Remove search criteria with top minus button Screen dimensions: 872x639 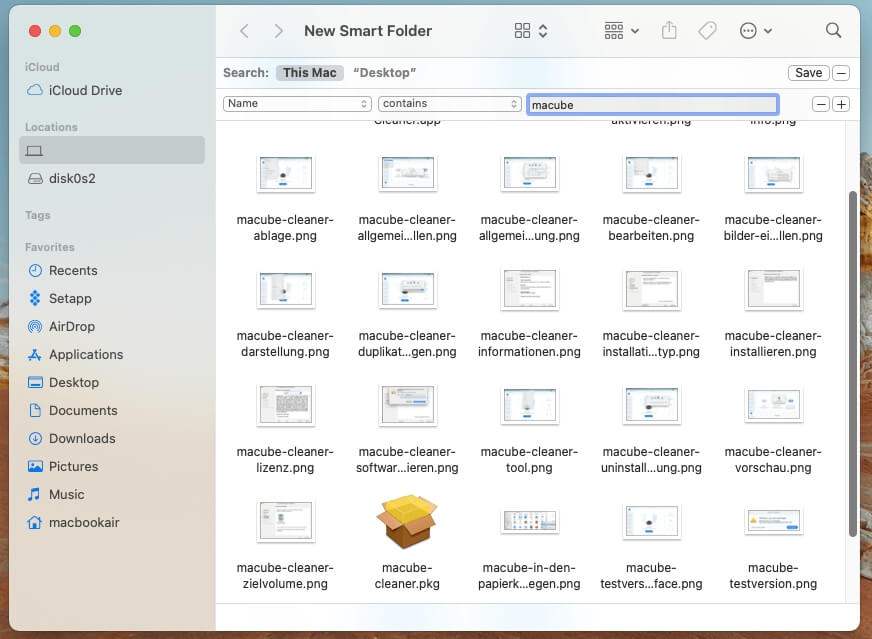pyautogui.click(x=841, y=73)
